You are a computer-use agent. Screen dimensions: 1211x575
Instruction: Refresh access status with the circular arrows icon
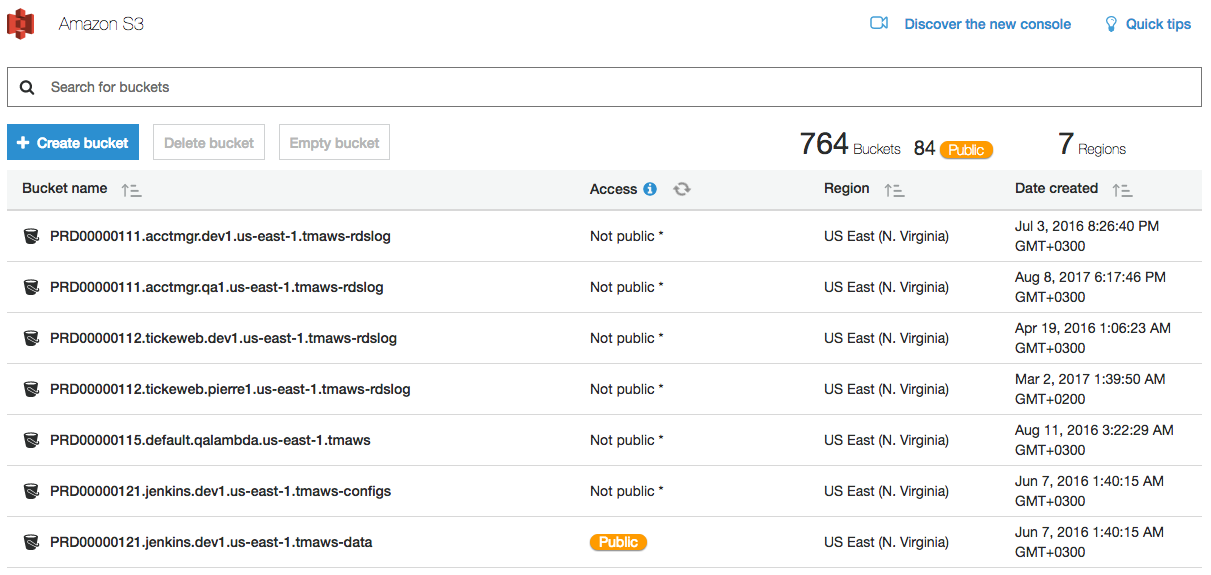682,188
